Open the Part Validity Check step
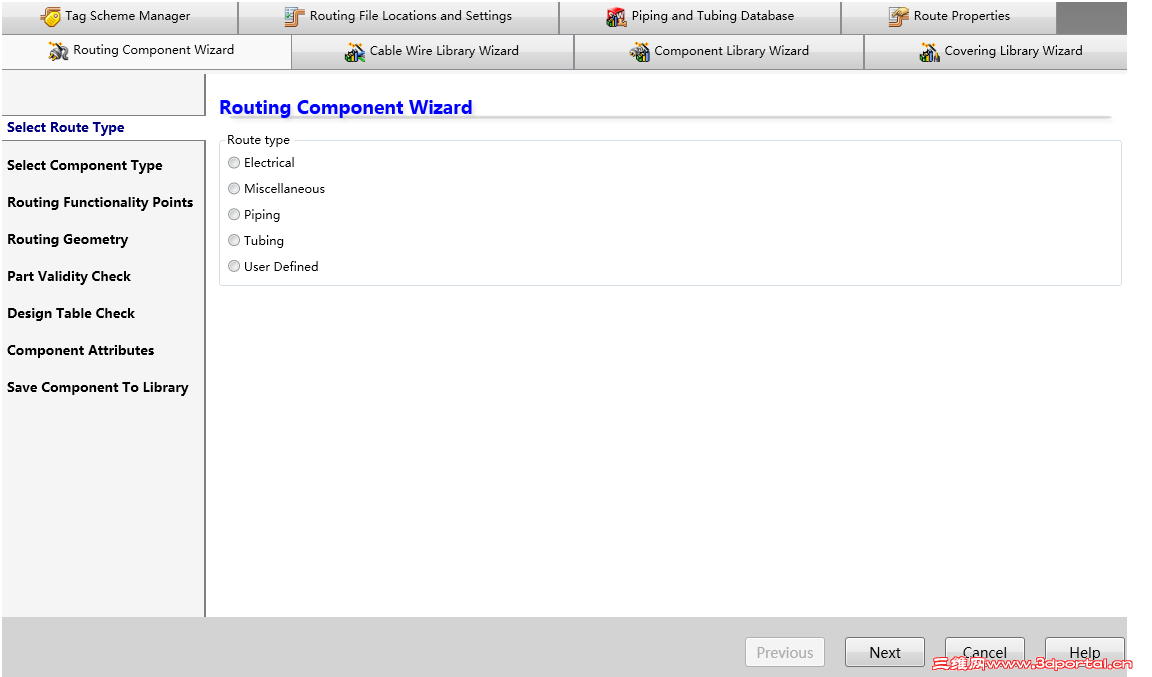Image resolution: width=1152 pixels, height=677 pixels. [69, 276]
